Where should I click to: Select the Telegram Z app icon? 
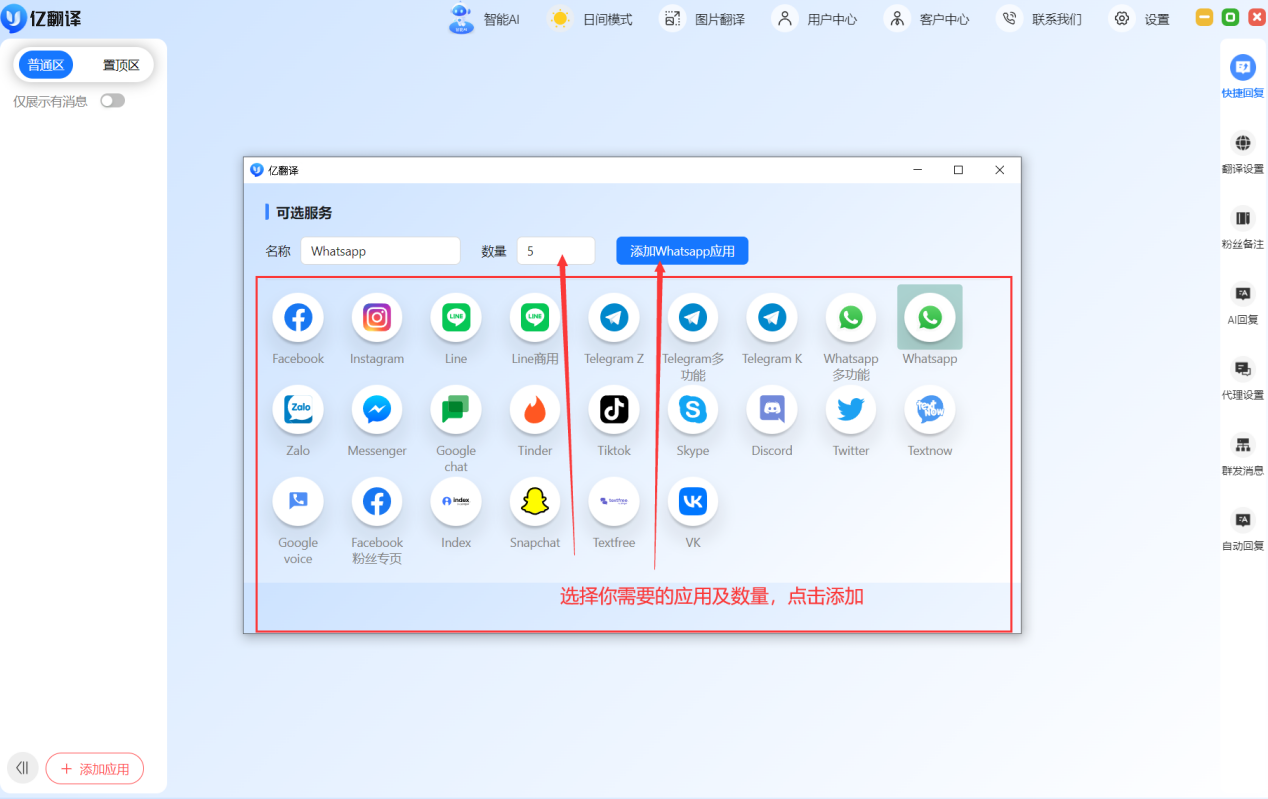click(x=613, y=316)
